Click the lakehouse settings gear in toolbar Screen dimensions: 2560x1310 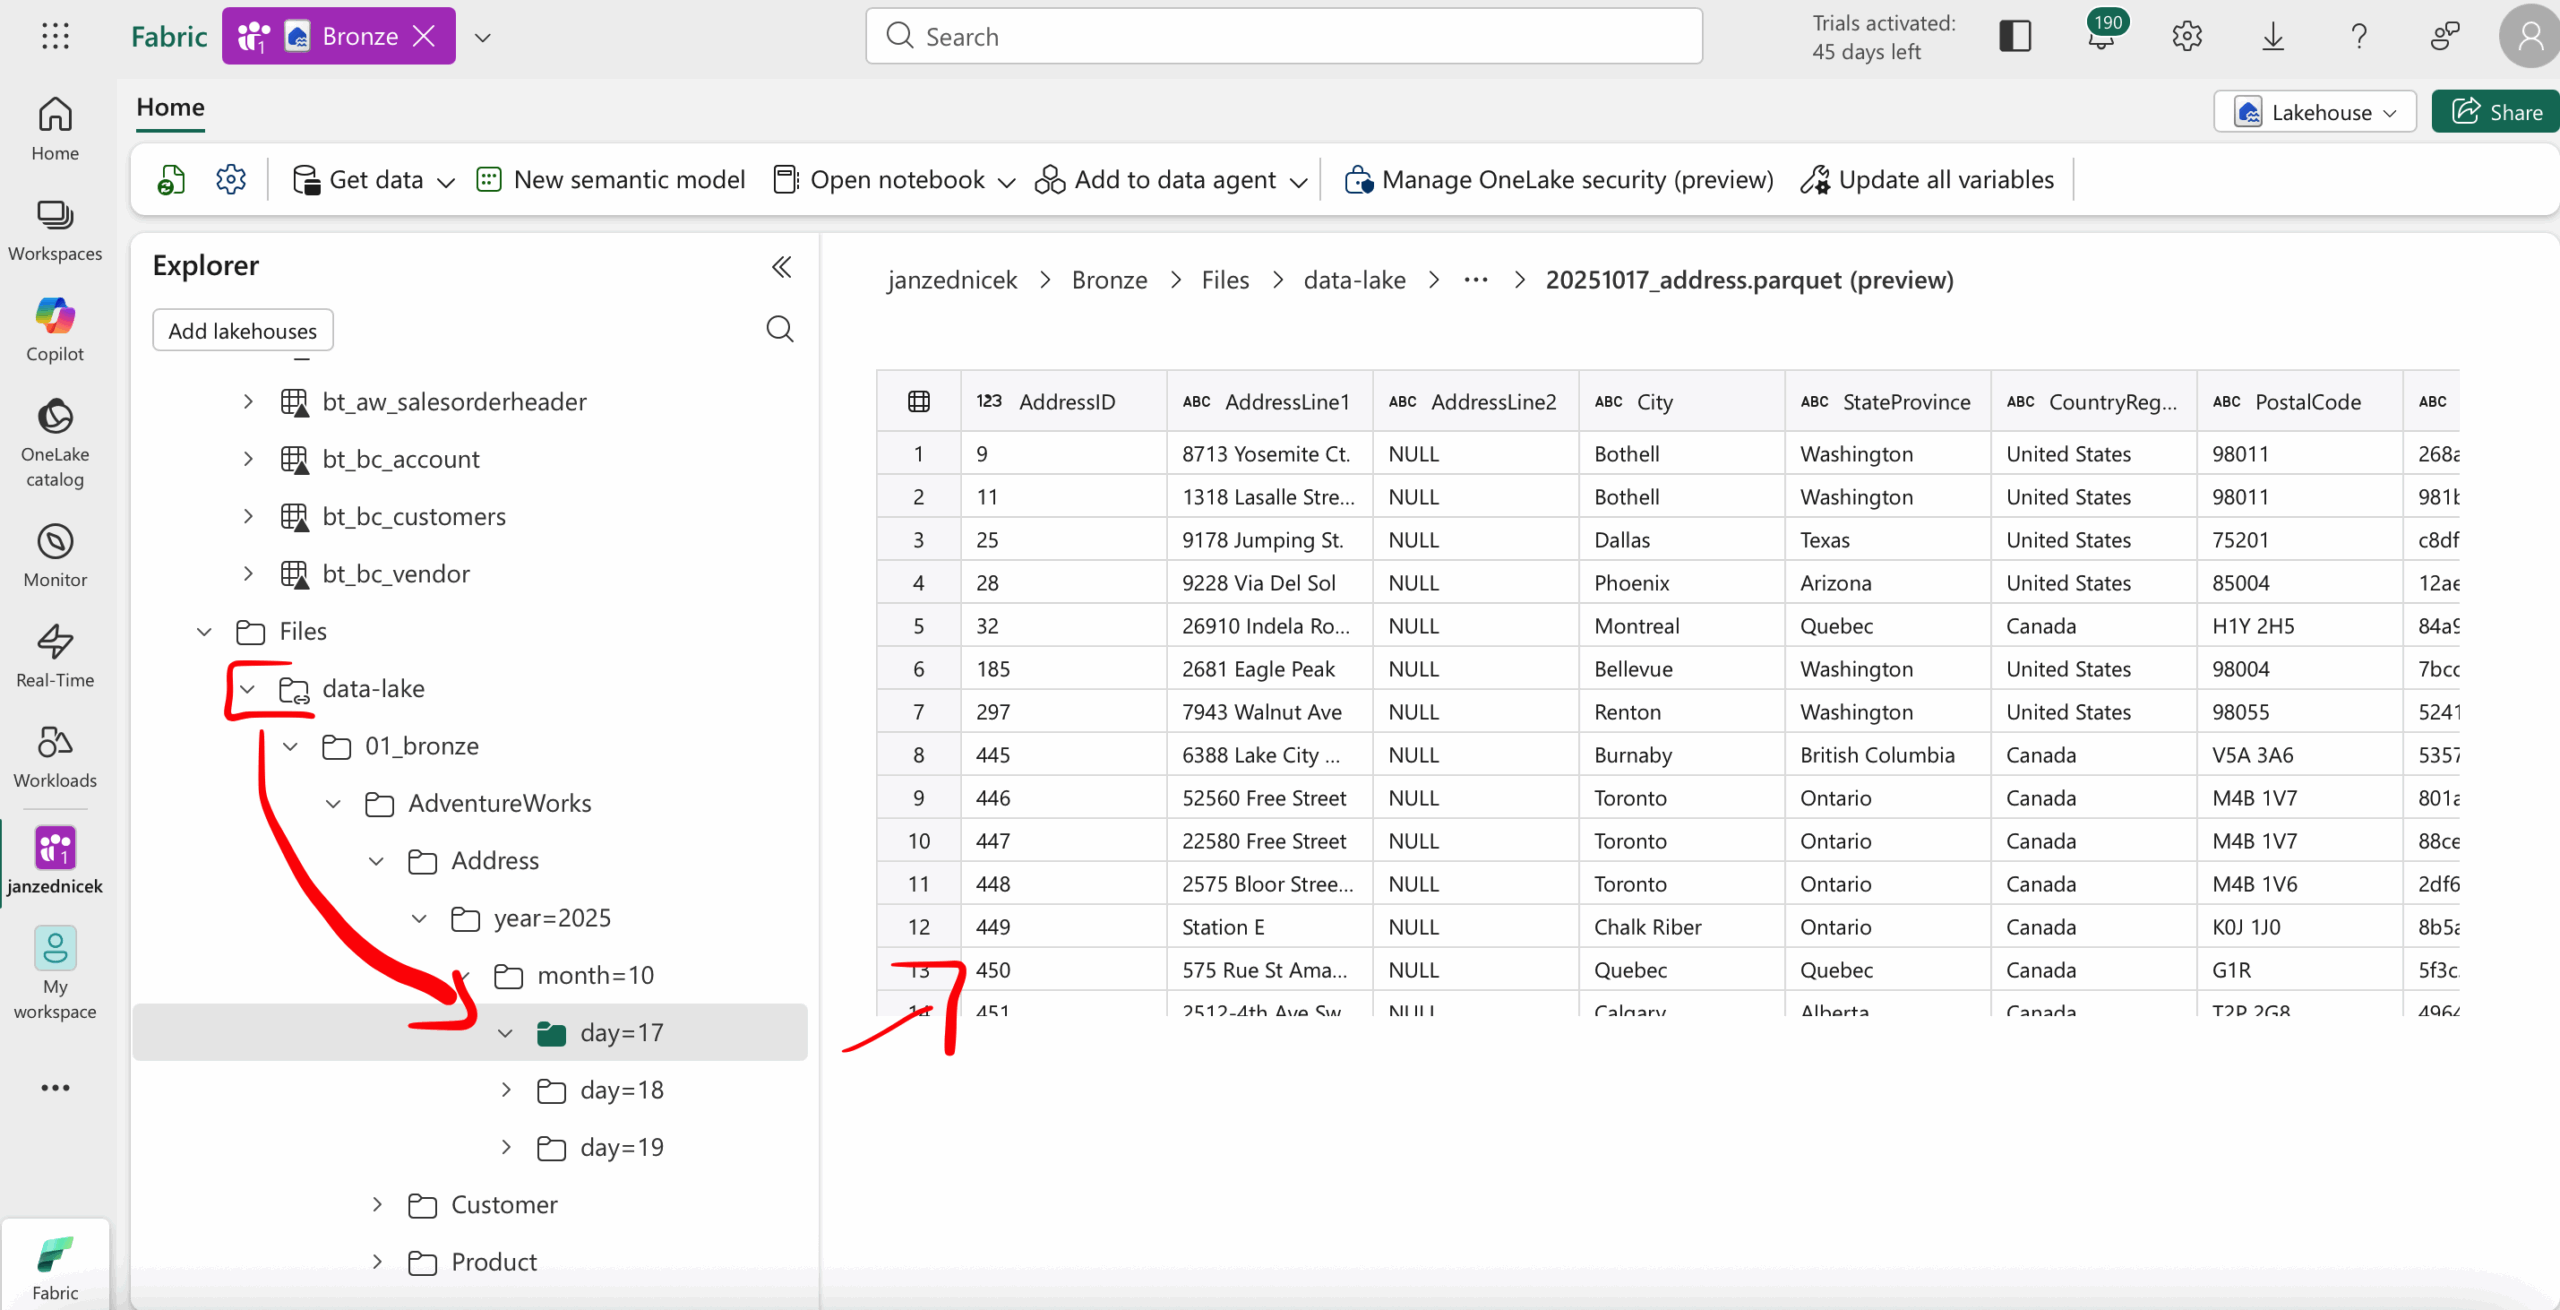pos(231,180)
